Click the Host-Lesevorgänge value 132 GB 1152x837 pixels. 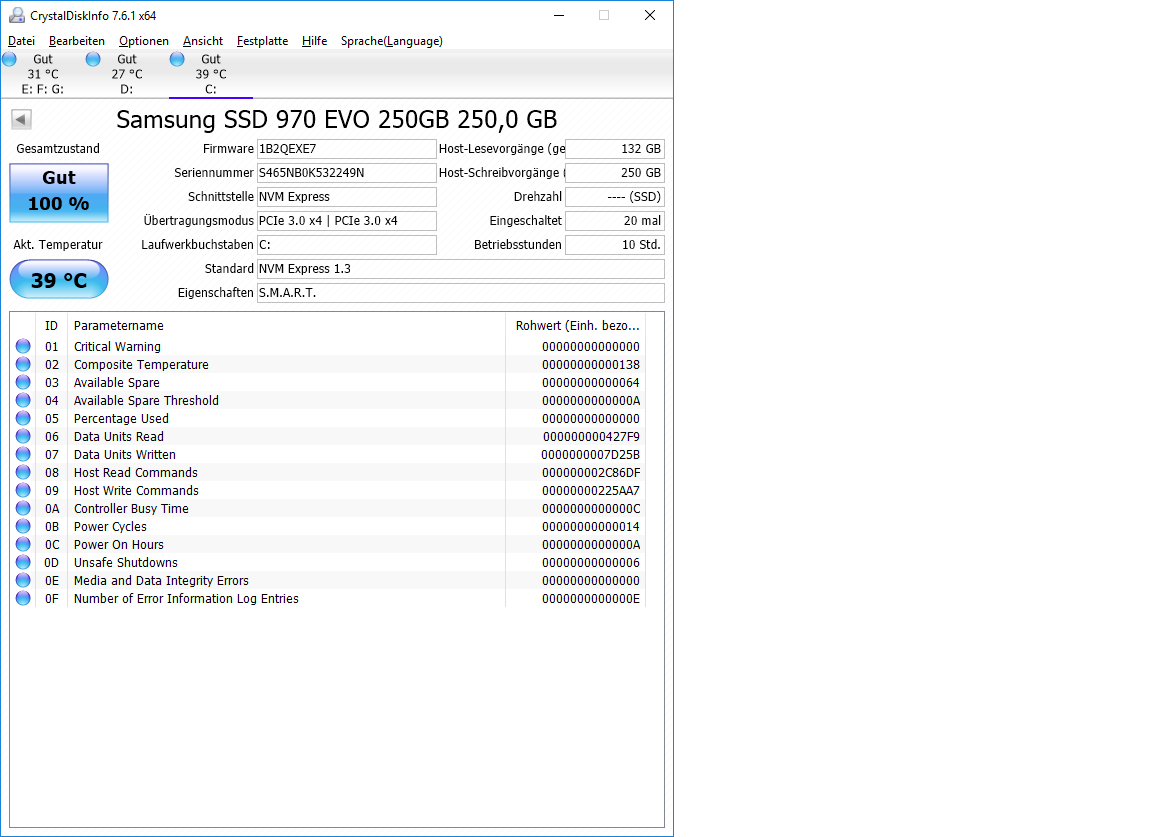(x=615, y=148)
